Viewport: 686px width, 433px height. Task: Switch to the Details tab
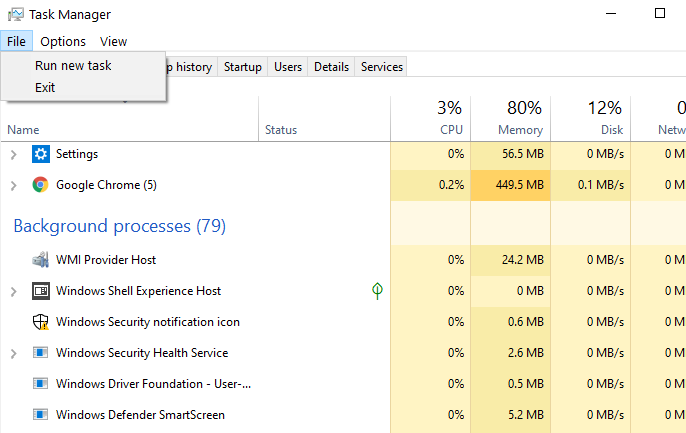click(x=331, y=67)
